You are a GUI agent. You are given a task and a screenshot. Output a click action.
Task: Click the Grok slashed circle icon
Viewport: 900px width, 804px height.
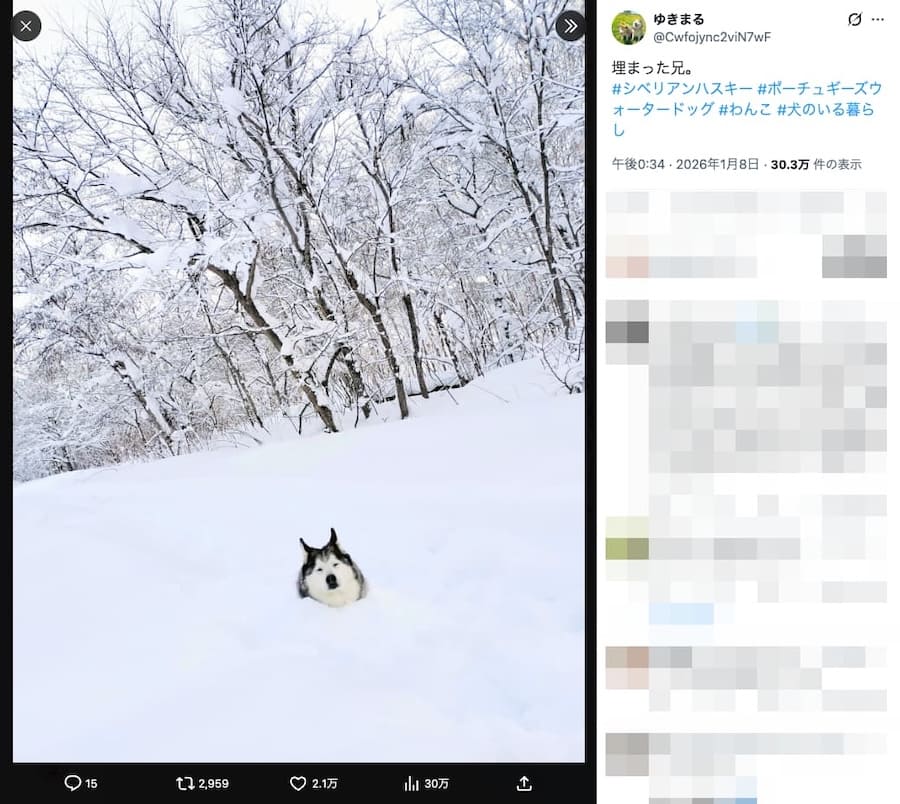tap(855, 20)
